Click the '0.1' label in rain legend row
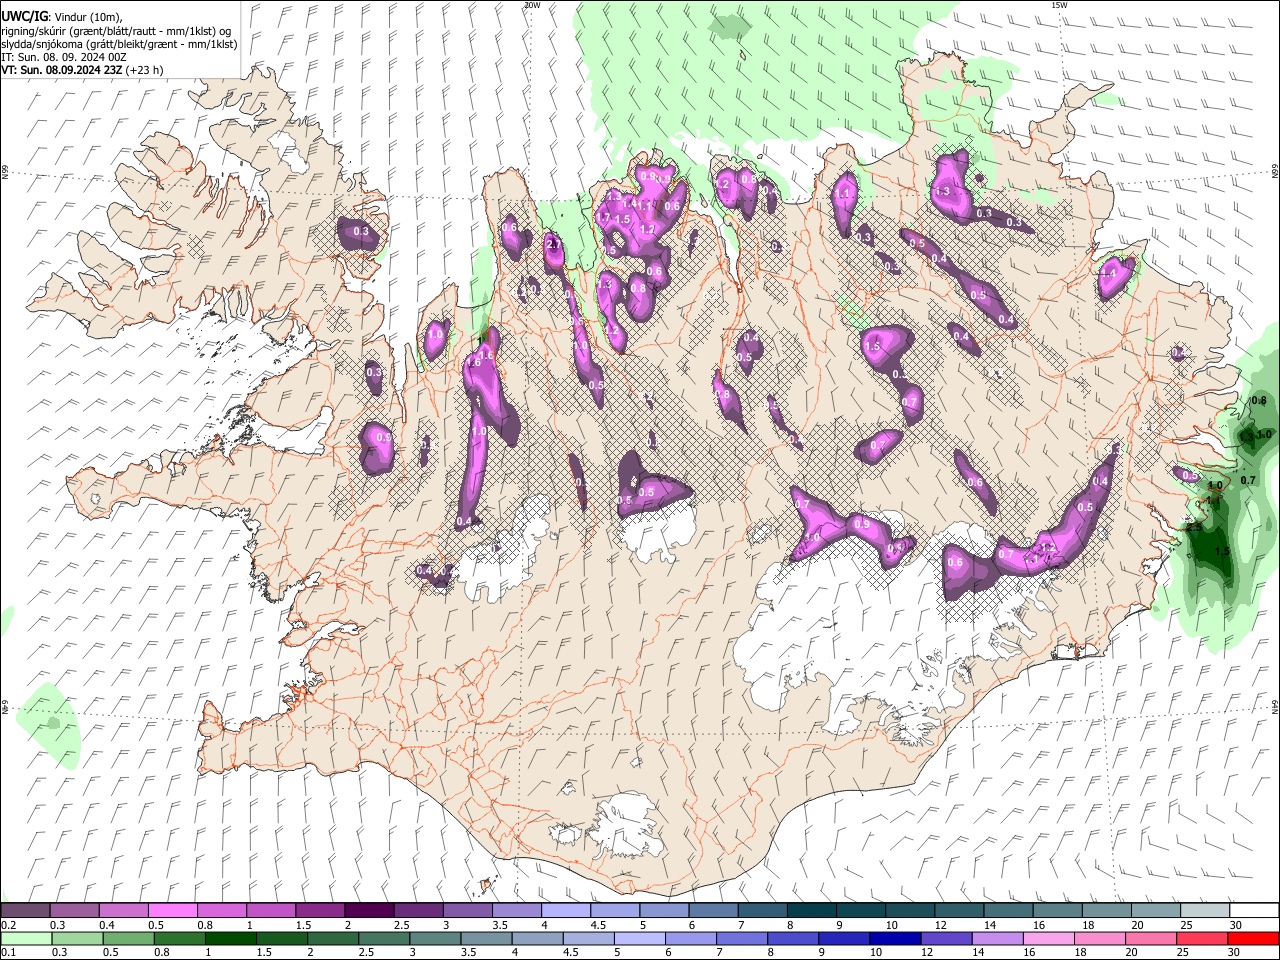The height and width of the screenshot is (960, 1280). [x=9, y=952]
